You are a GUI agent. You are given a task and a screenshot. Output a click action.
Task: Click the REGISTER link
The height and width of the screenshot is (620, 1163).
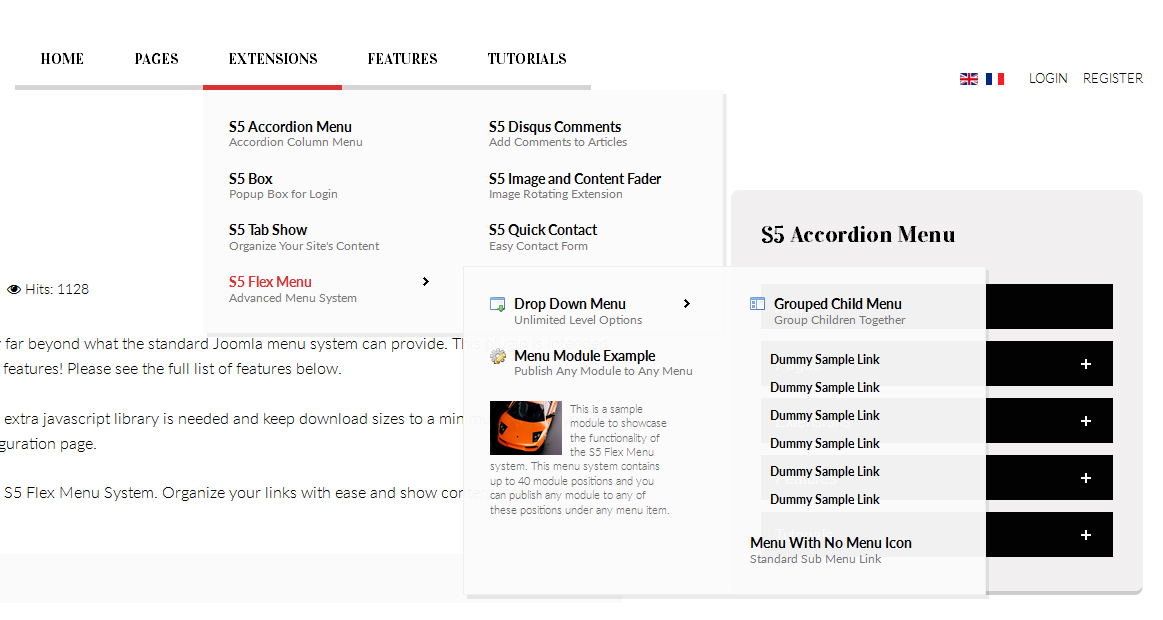(1113, 79)
